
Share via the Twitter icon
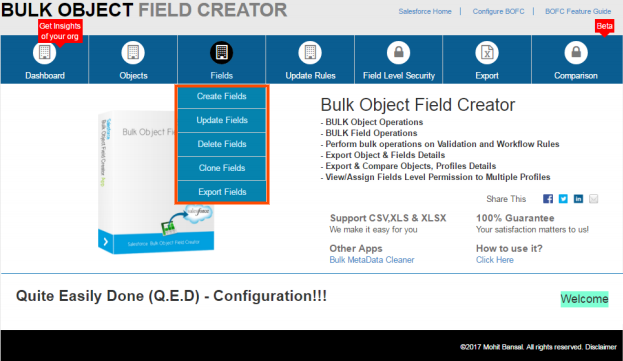click(x=563, y=199)
